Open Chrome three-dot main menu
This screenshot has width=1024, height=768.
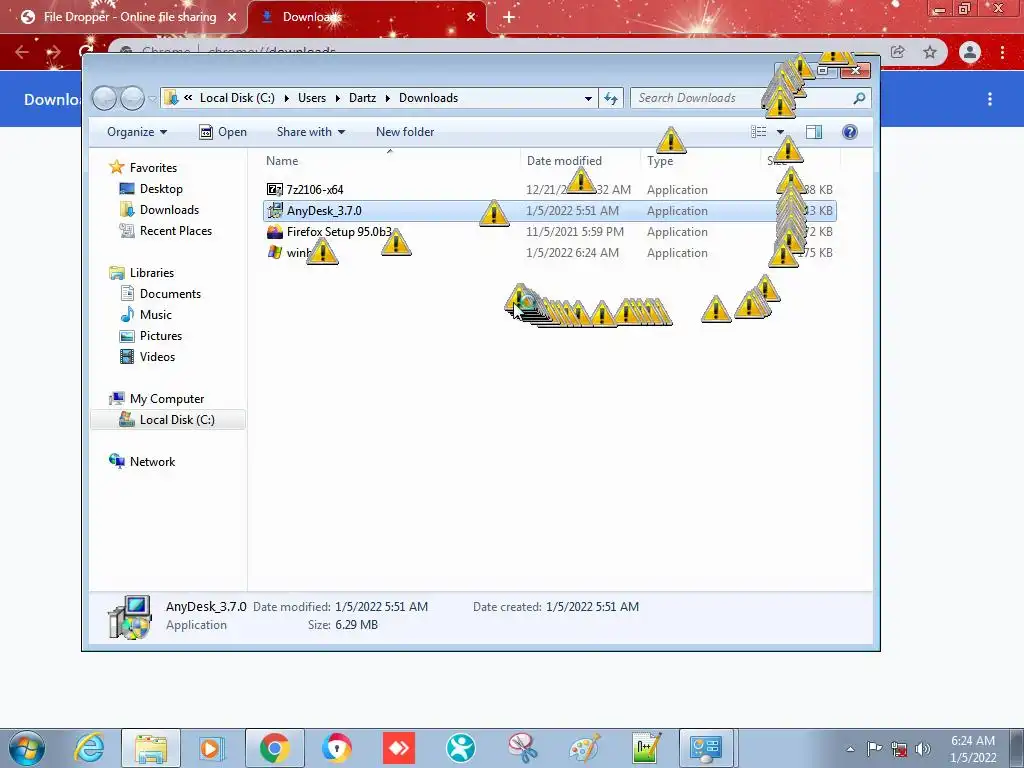pyautogui.click(x=1002, y=52)
